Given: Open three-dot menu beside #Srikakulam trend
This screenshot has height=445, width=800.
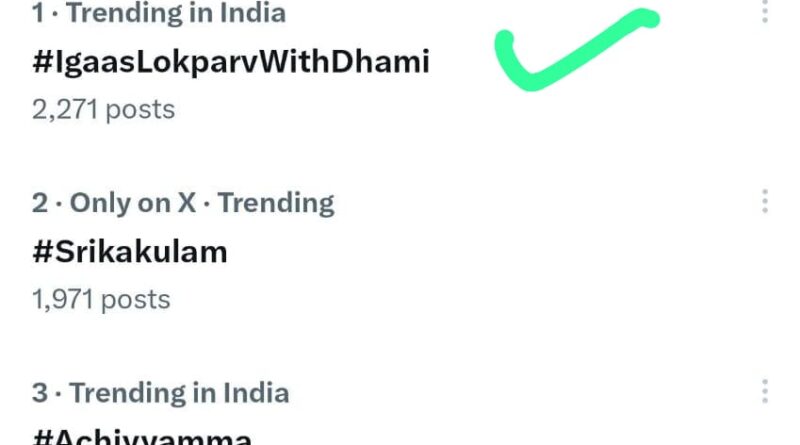Looking at the screenshot, I should coord(765,202).
